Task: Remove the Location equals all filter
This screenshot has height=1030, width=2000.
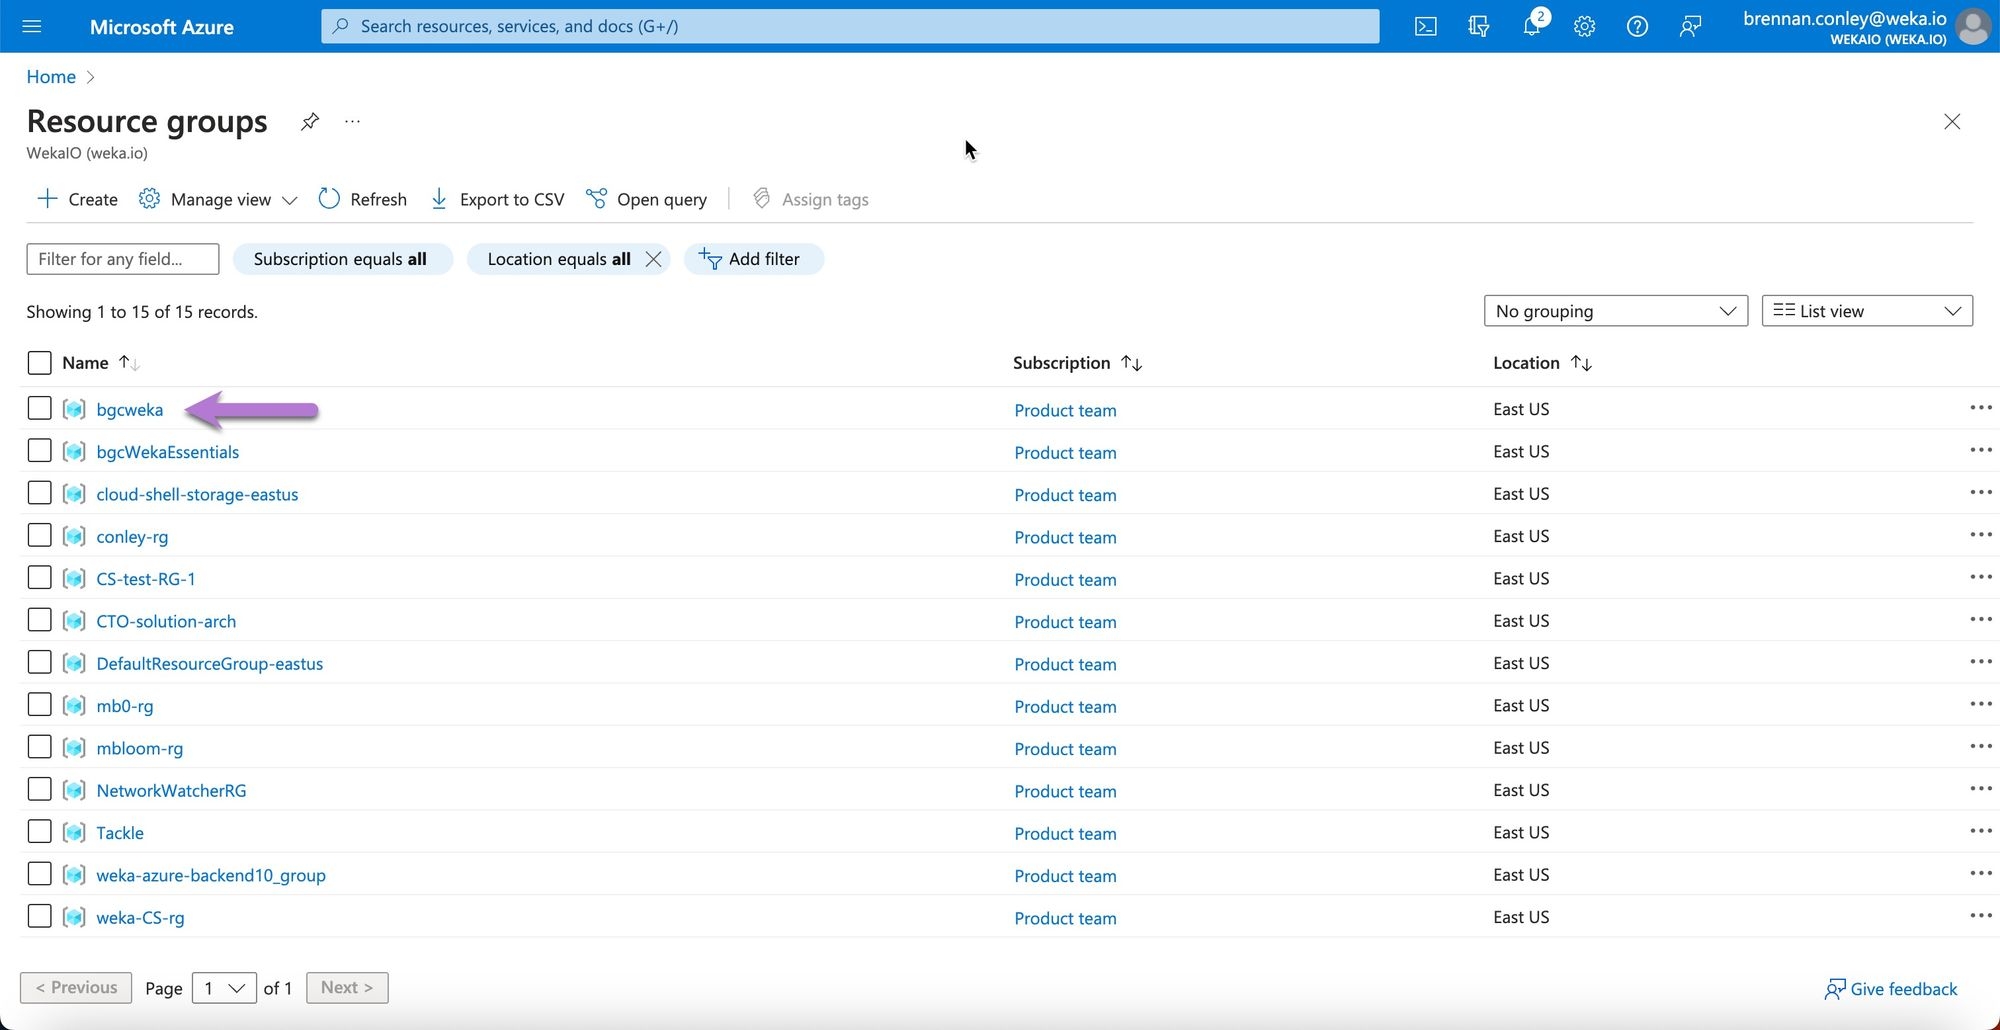Action: coord(654,259)
